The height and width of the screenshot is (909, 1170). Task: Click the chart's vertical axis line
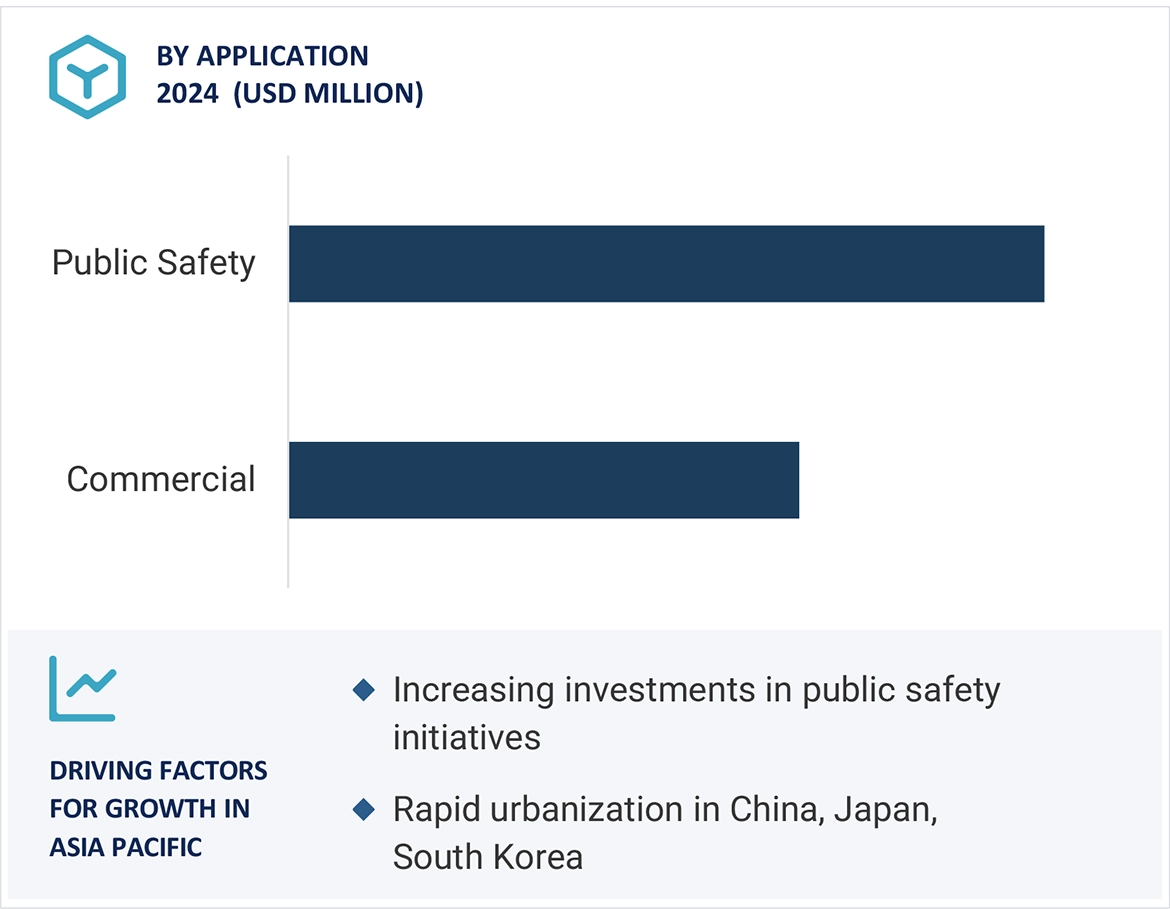coord(288,400)
